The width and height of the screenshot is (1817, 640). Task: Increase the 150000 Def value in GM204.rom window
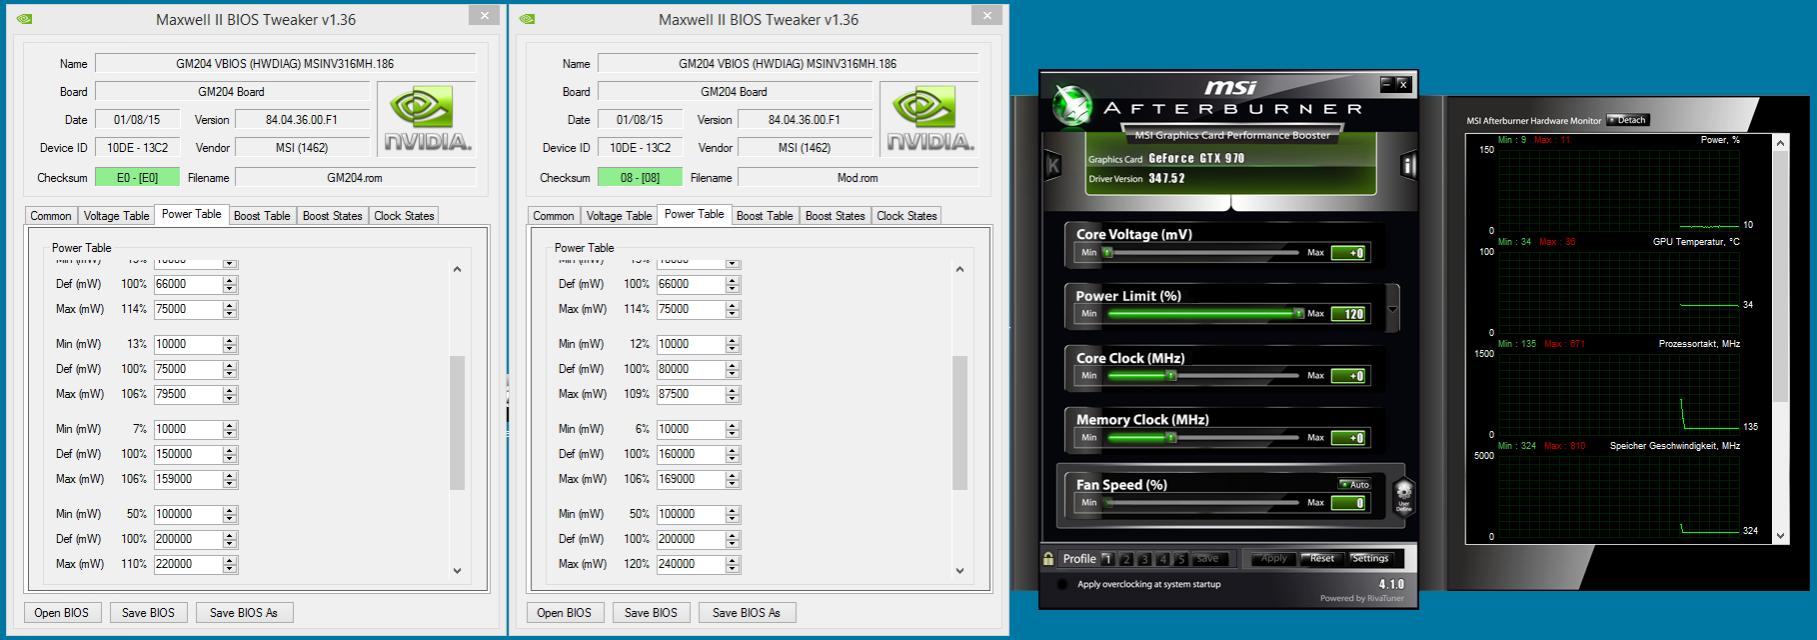tap(230, 450)
